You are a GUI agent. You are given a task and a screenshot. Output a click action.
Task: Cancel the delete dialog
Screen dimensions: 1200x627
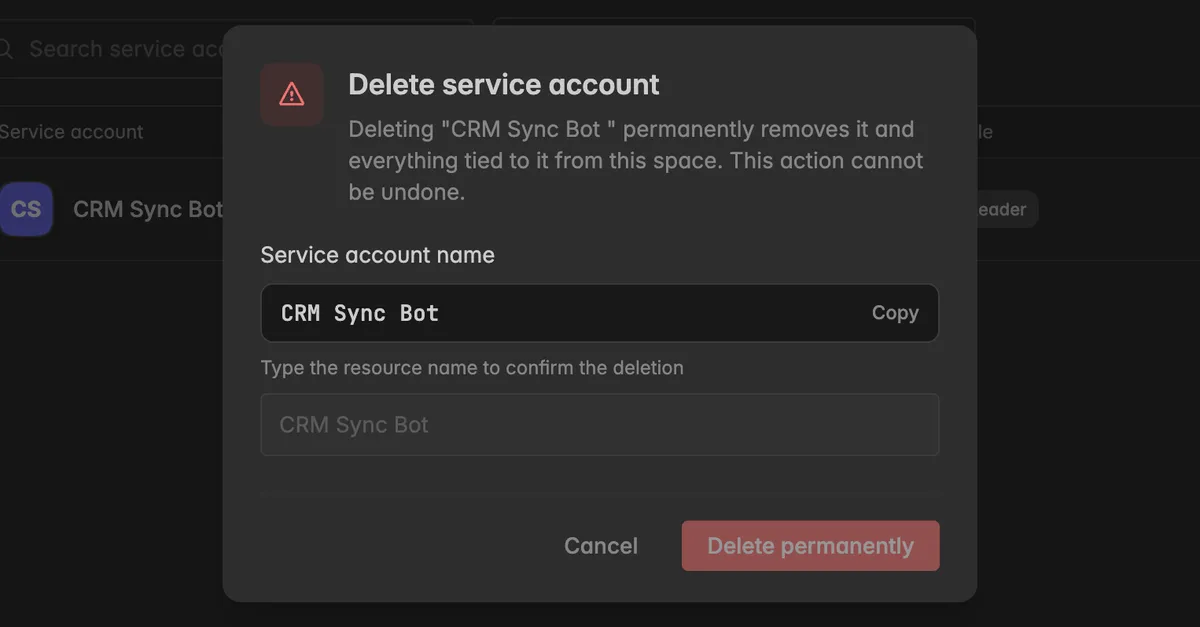pos(601,546)
